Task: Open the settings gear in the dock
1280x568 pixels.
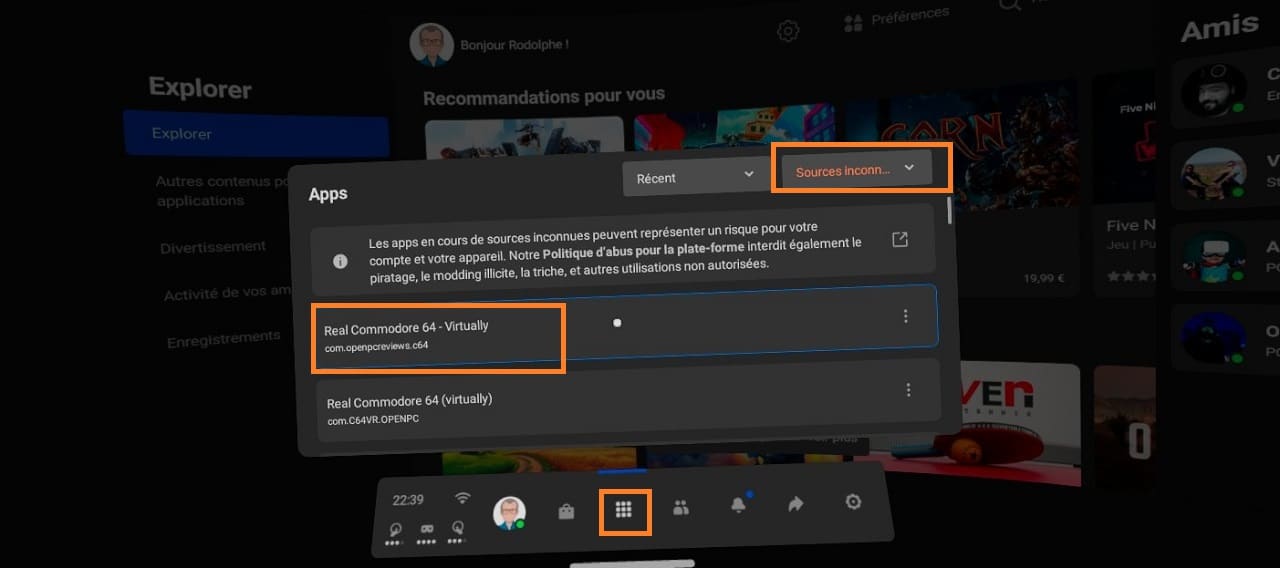Action: [853, 502]
